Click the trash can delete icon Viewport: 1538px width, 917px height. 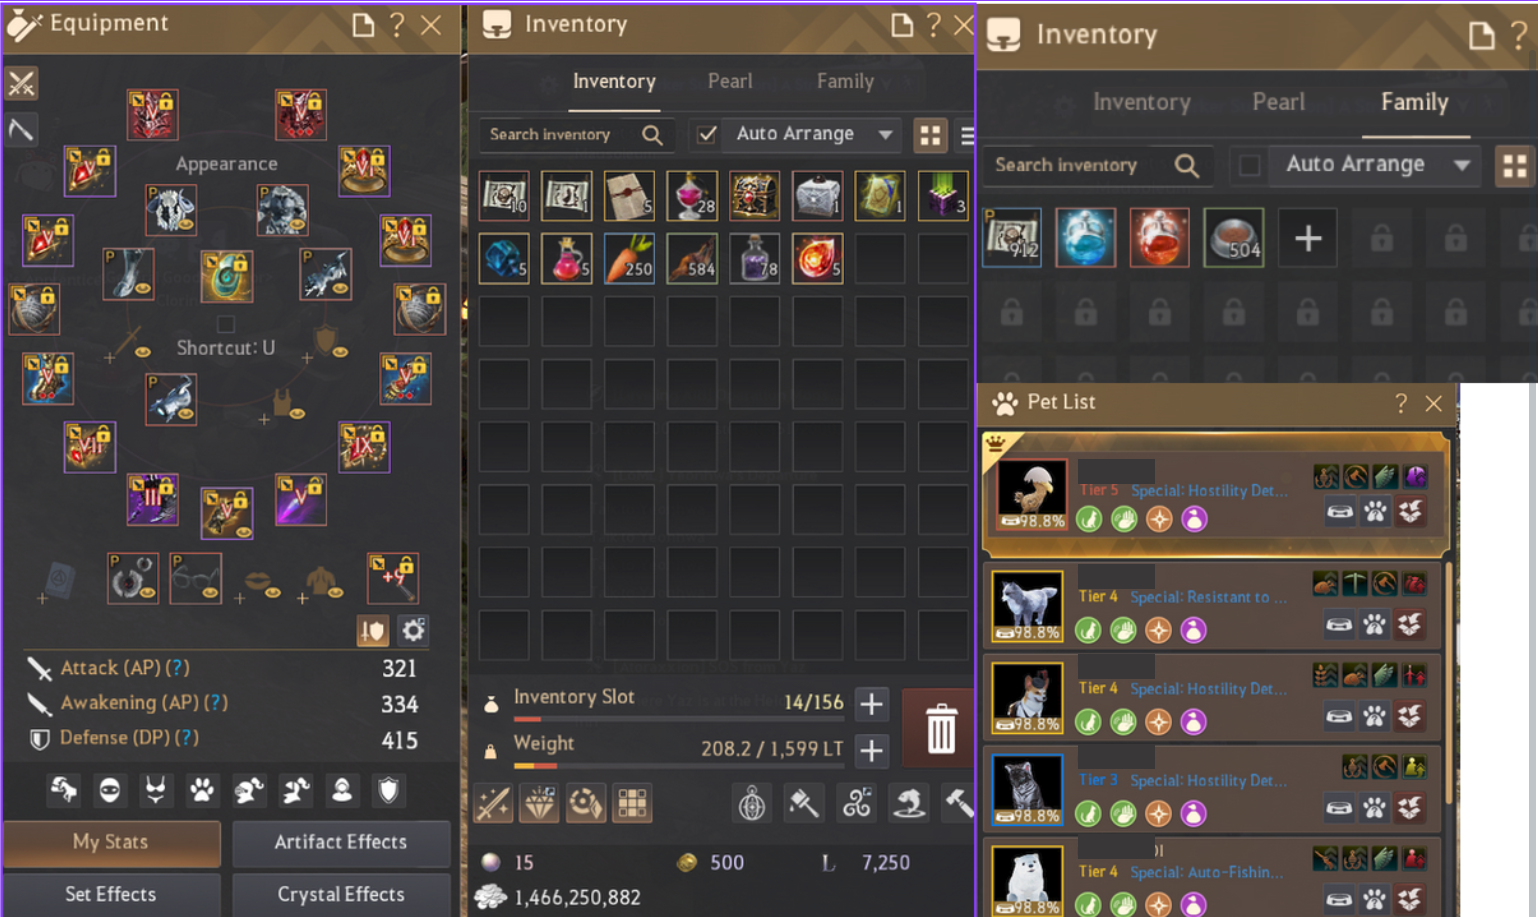(940, 728)
